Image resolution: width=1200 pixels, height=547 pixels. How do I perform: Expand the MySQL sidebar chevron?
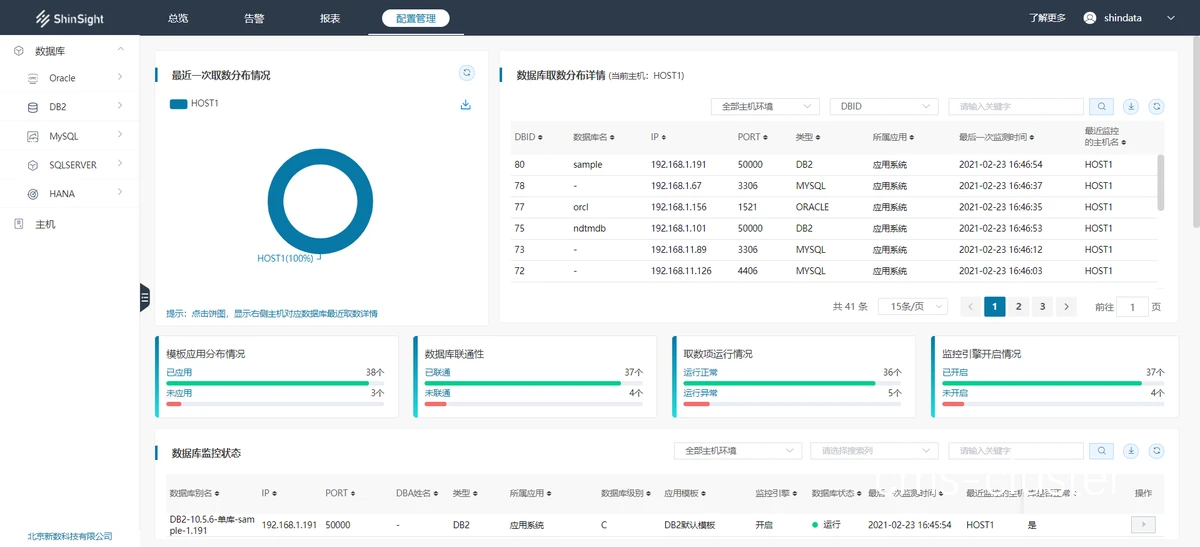[120, 135]
